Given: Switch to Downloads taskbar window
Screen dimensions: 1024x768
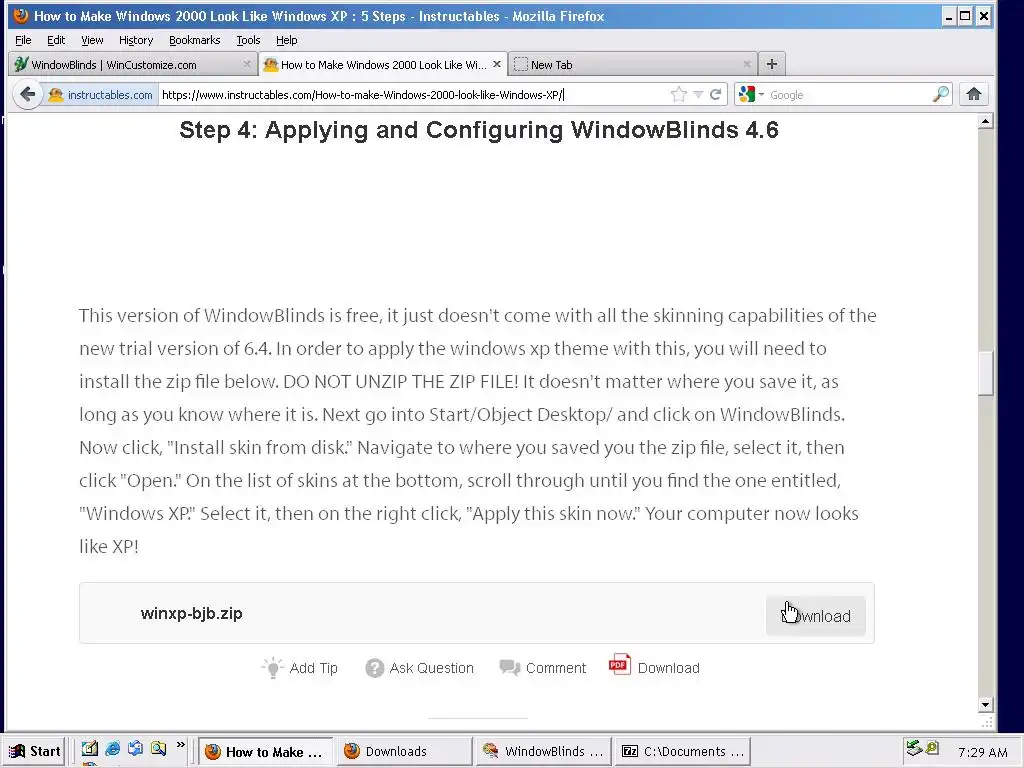Looking at the screenshot, I should (404, 751).
